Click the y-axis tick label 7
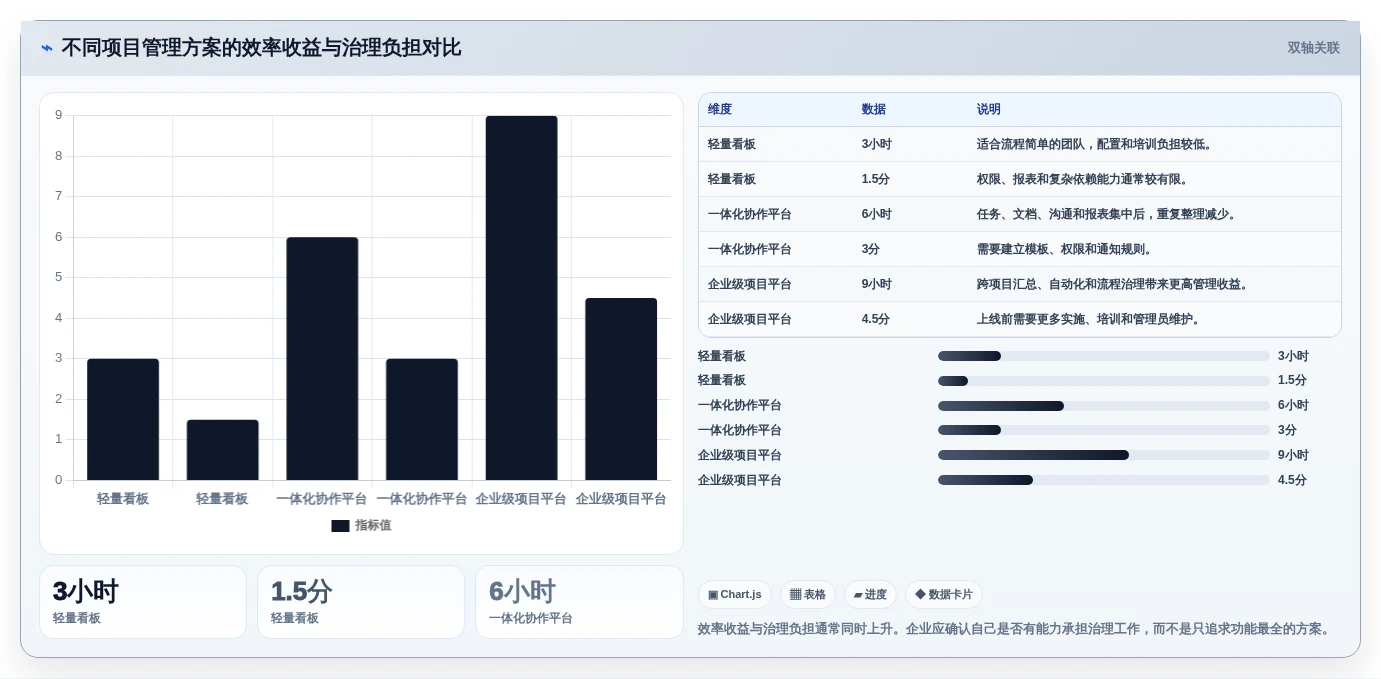The image size is (1381, 679). pyautogui.click(x=59, y=196)
